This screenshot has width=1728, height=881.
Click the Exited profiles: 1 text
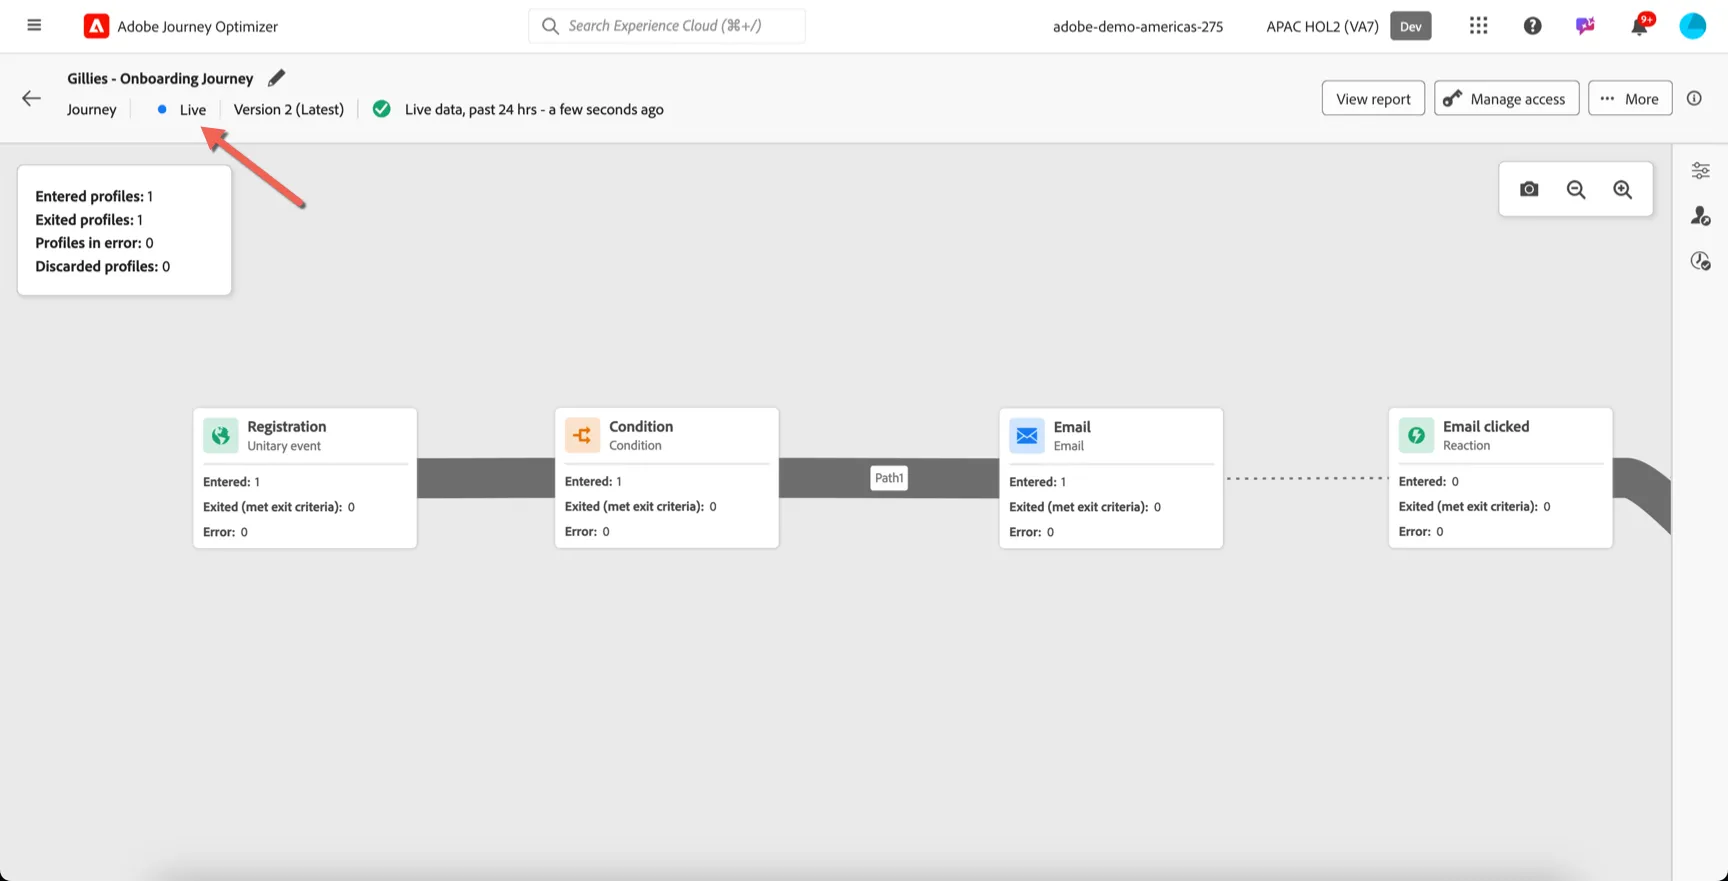click(x=89, y=220)
